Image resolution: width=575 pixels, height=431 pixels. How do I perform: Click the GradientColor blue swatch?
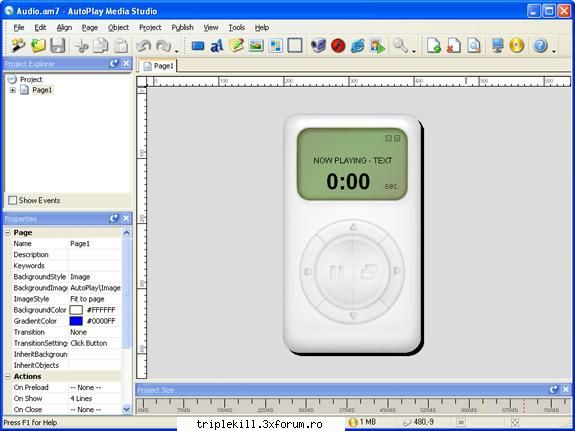(x=76, y=321)
